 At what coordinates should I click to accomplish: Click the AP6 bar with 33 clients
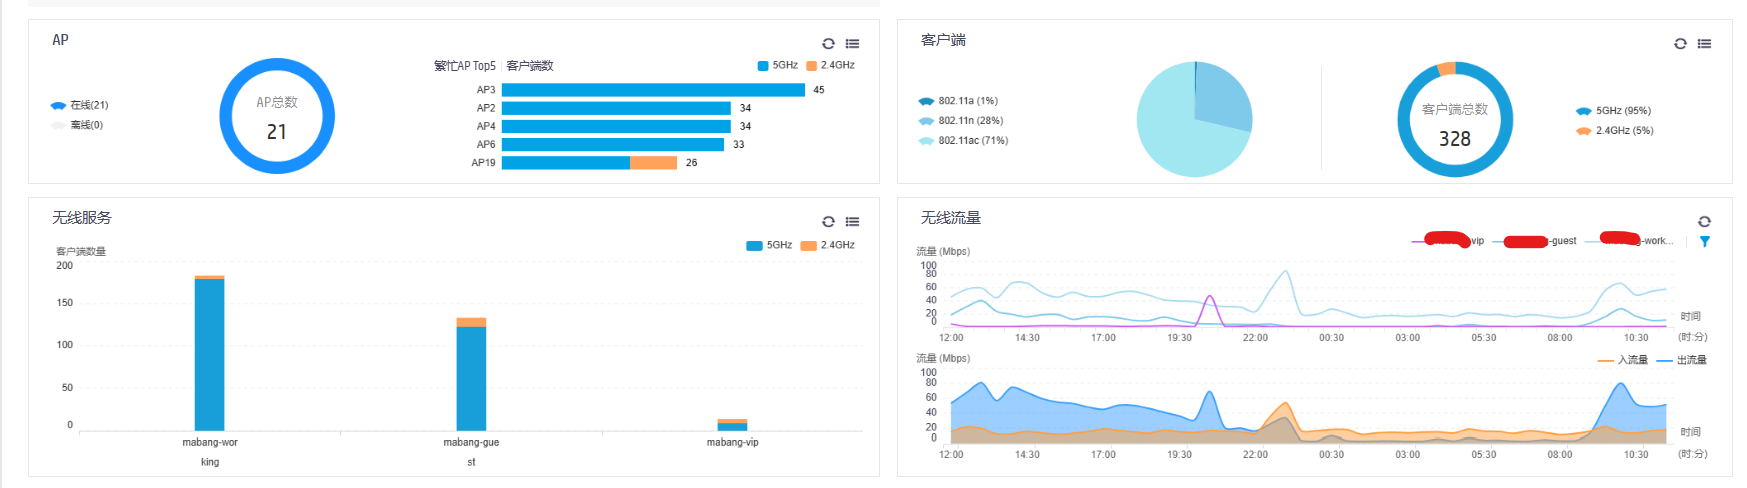(x=613, y=144)
